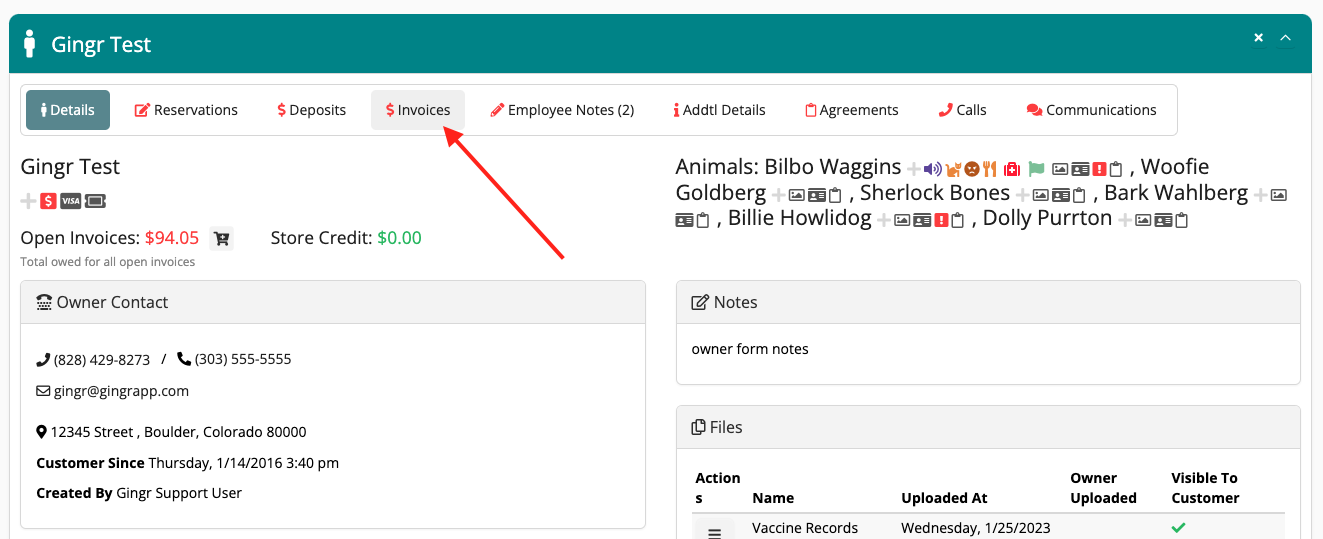This screenshot has width=1323, height=539.
Task: Open the Agreements tab
Action: tap(852, 110)
